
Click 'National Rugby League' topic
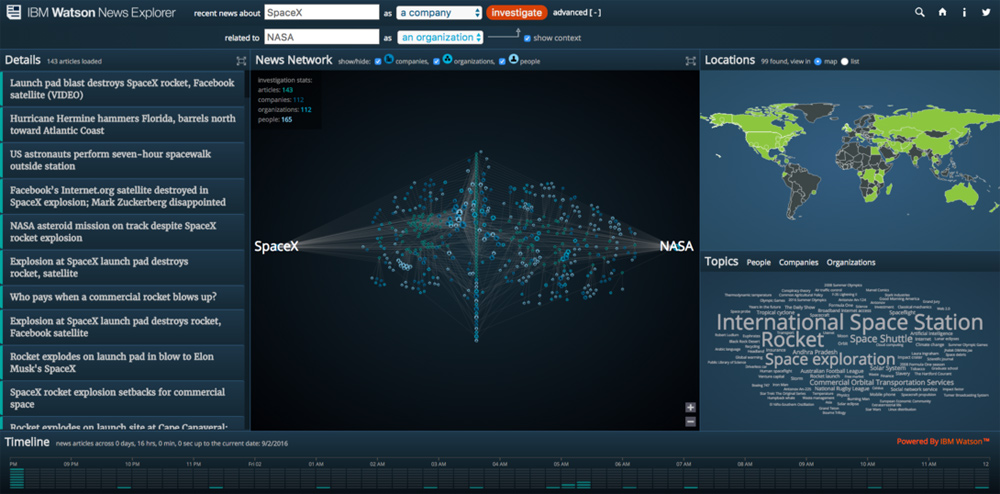(842, 389)
